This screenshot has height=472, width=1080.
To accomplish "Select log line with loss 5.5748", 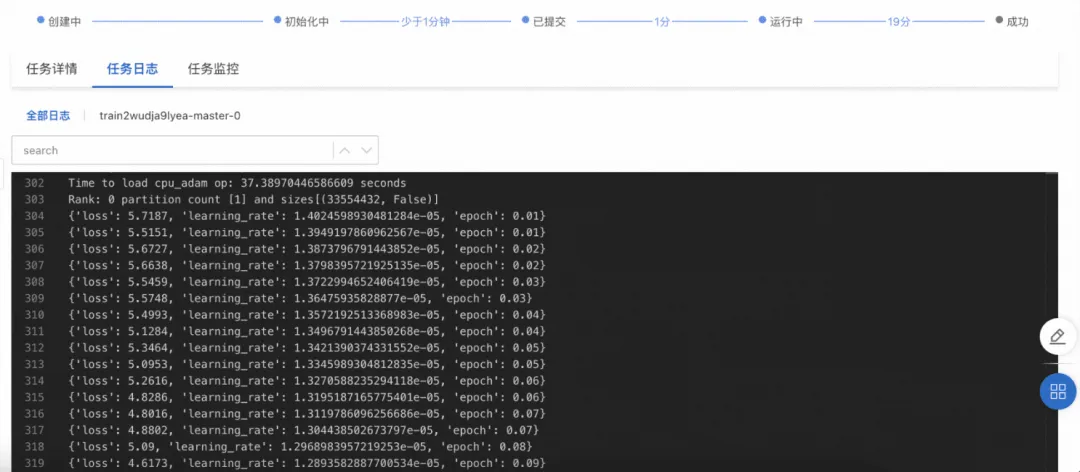I will (300, 299).
